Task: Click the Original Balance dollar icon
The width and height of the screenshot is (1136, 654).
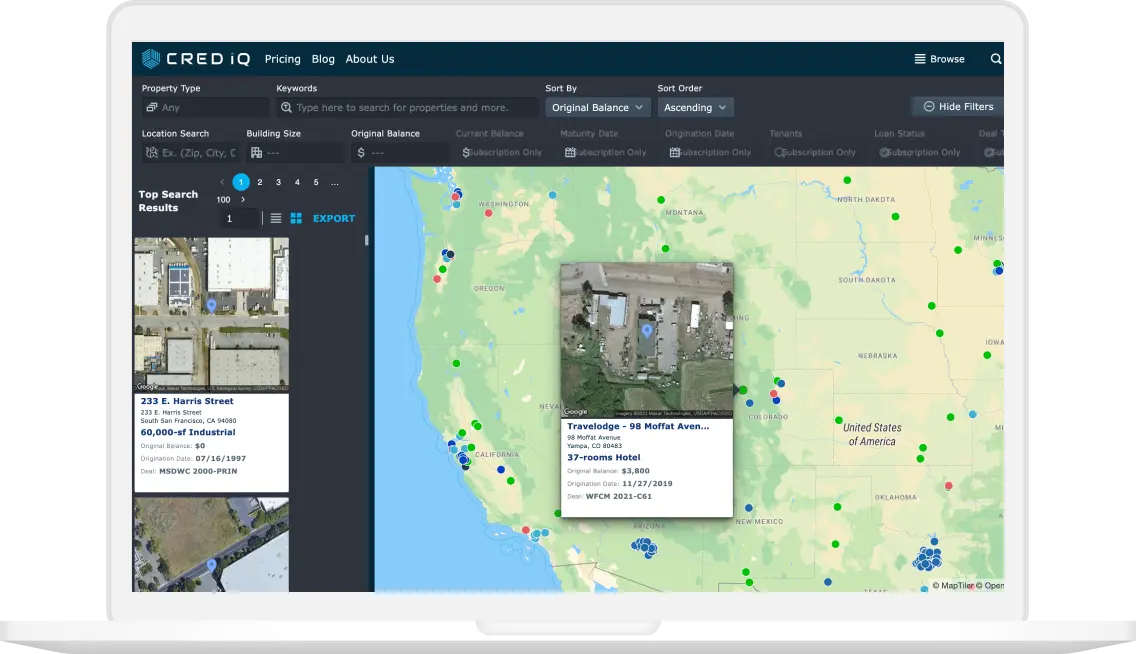Action: pos(361,152)
